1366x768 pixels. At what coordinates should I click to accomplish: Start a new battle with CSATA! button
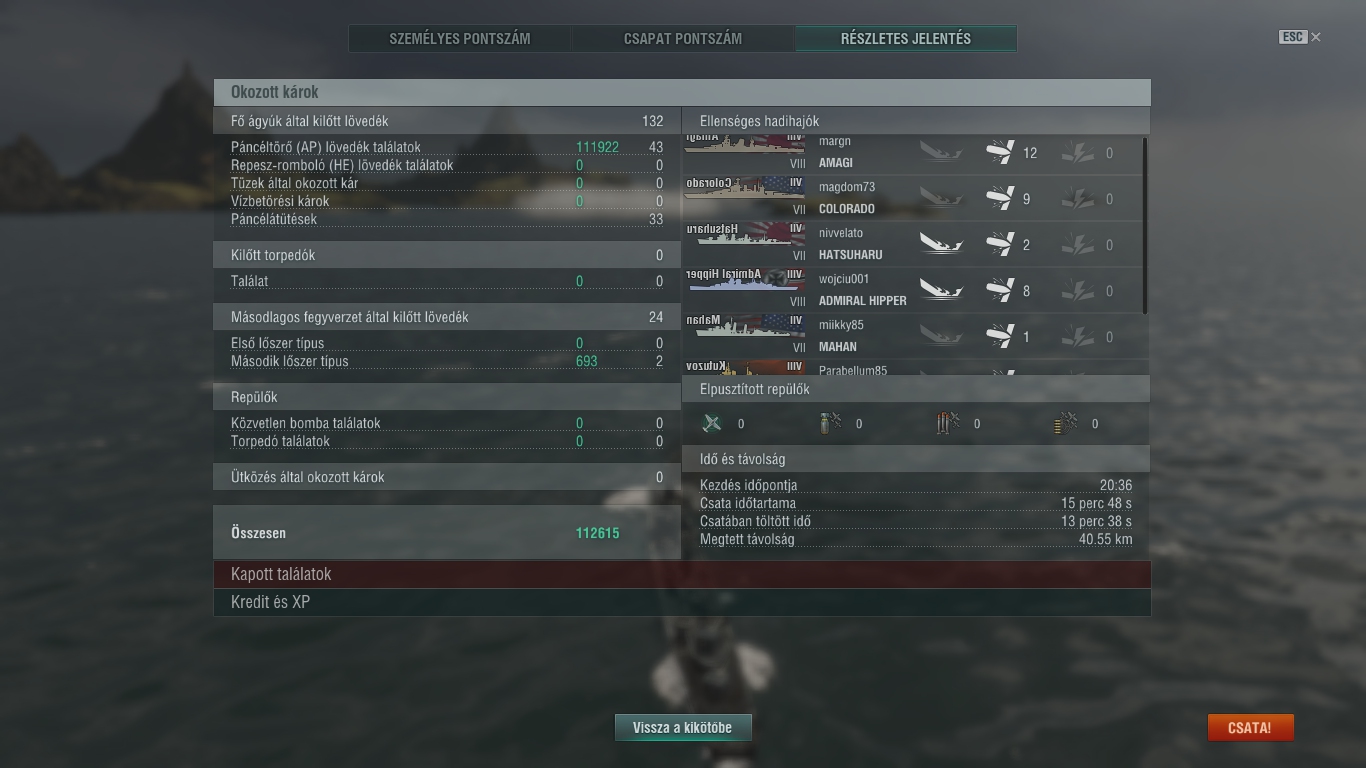pos(1250,728)
